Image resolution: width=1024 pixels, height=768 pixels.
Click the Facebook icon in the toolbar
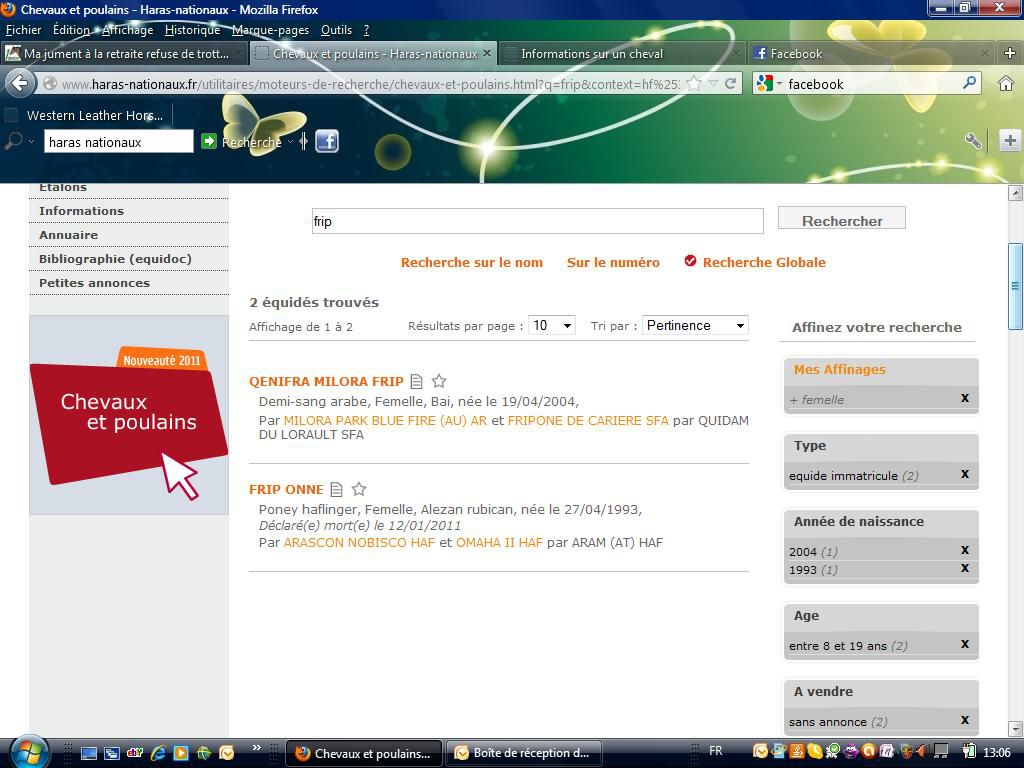click(327, 141)
